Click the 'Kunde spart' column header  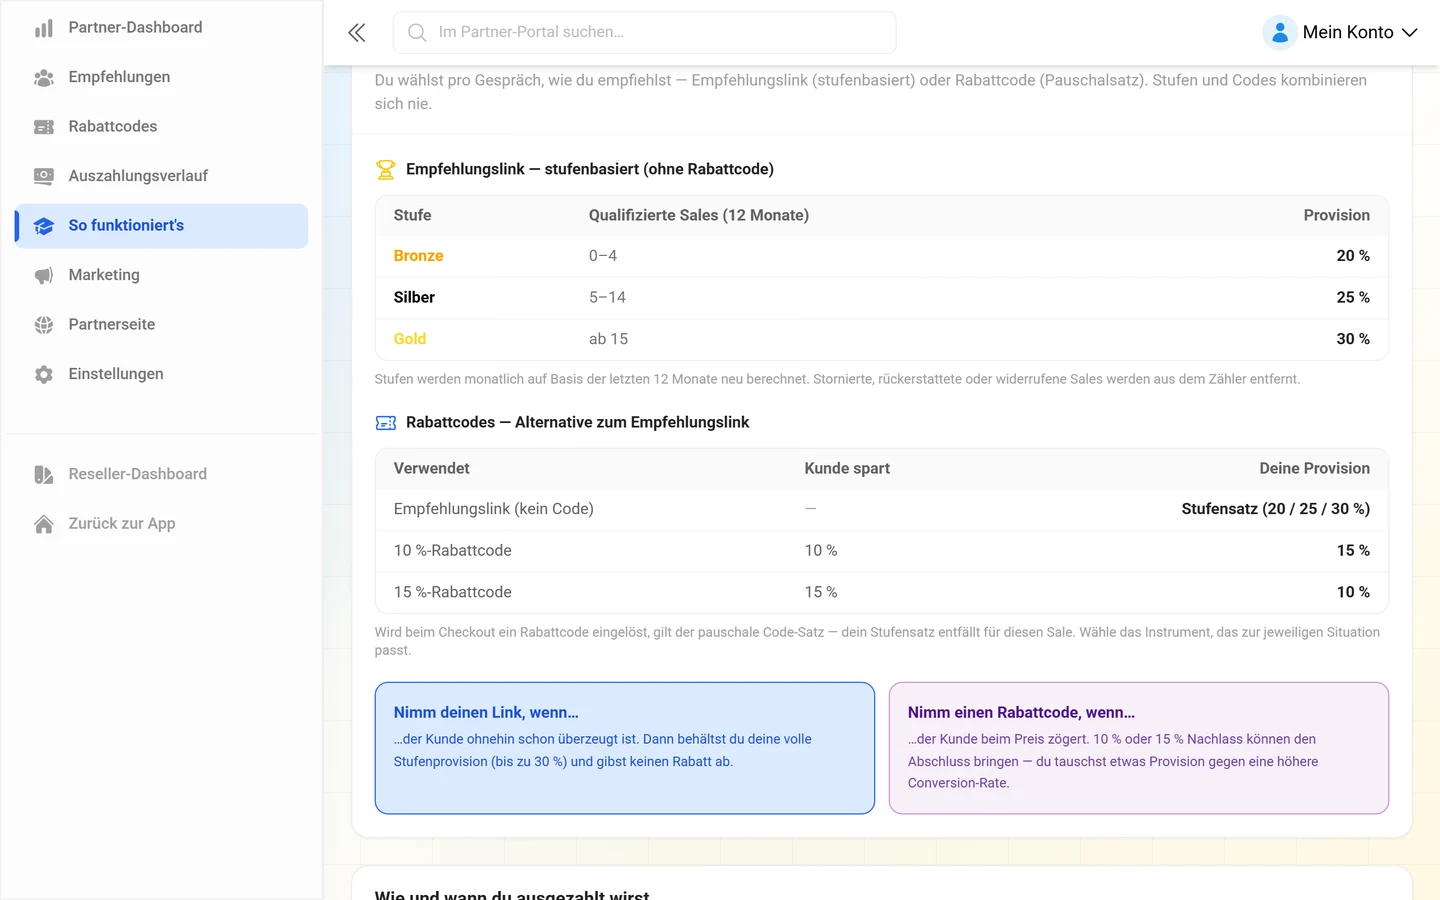[x=847, y=468]
